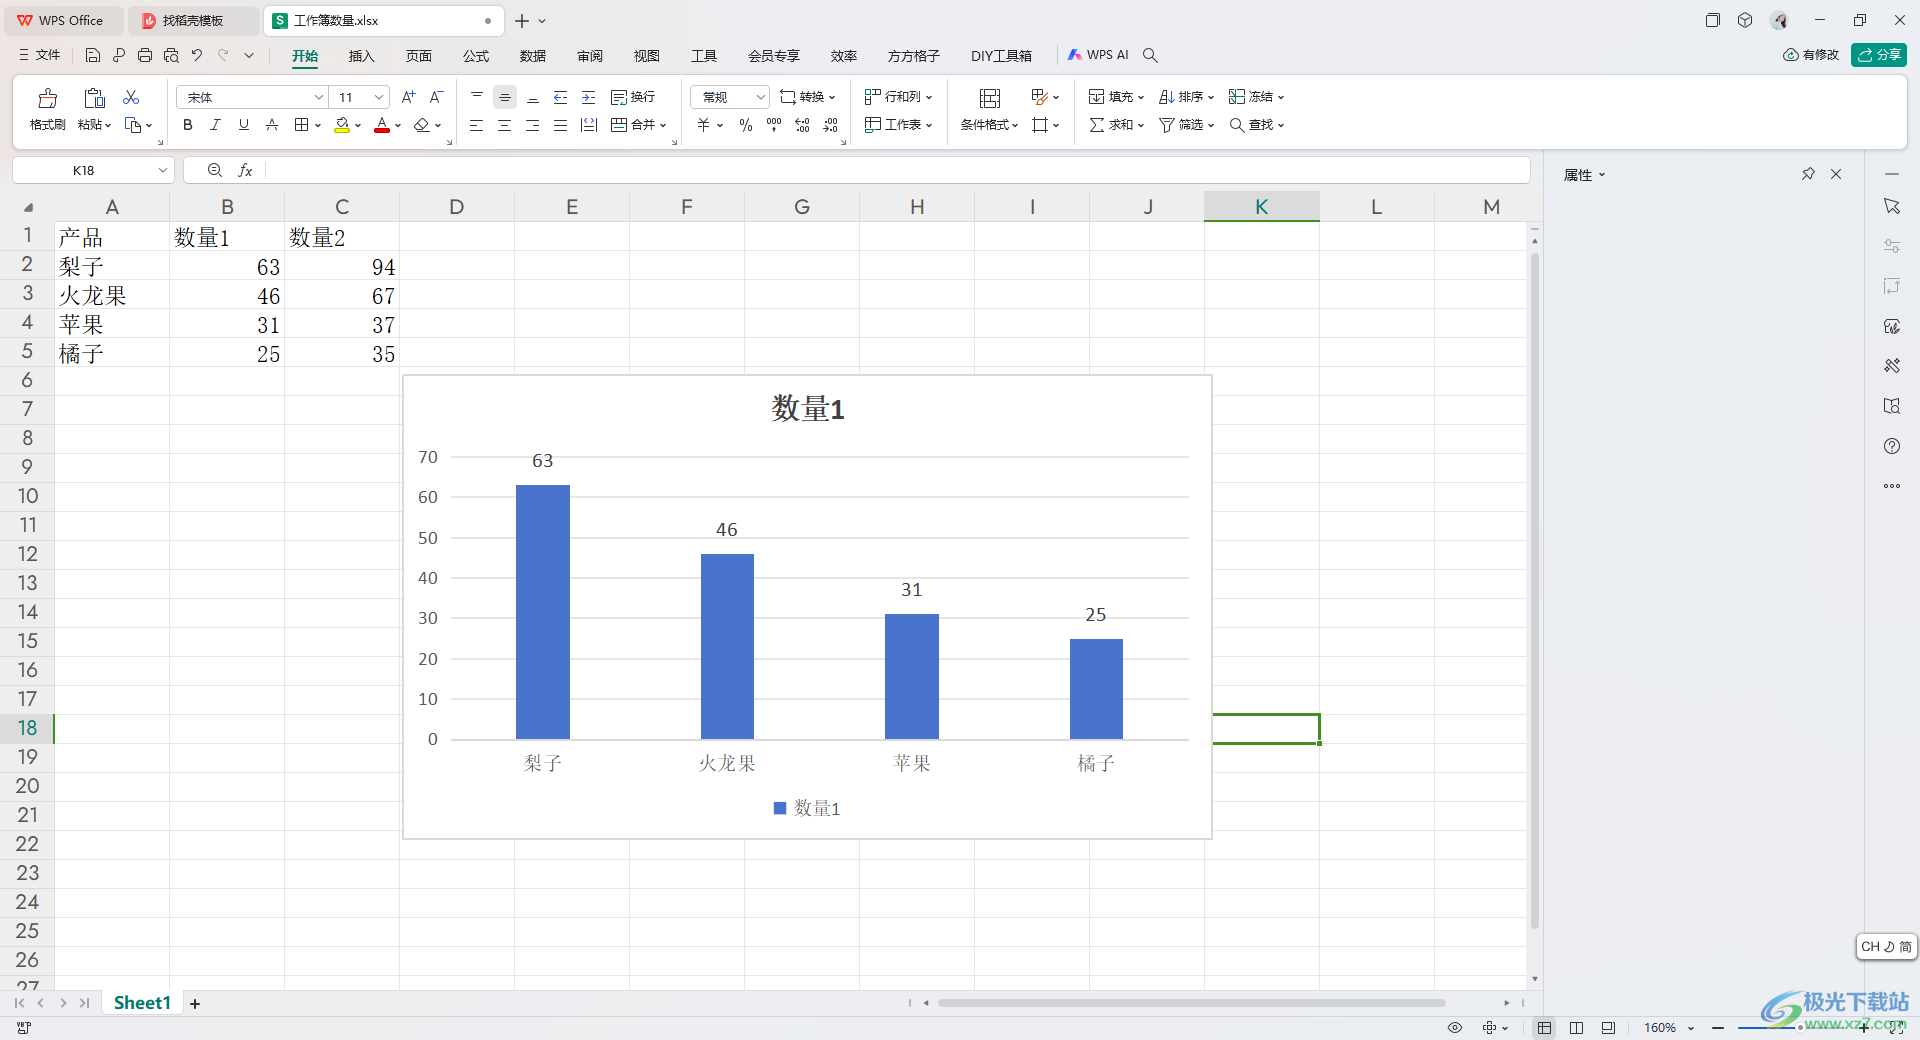Toggle bold formatting
Screen dimensions: 1920x1040
tap(187, 125)
